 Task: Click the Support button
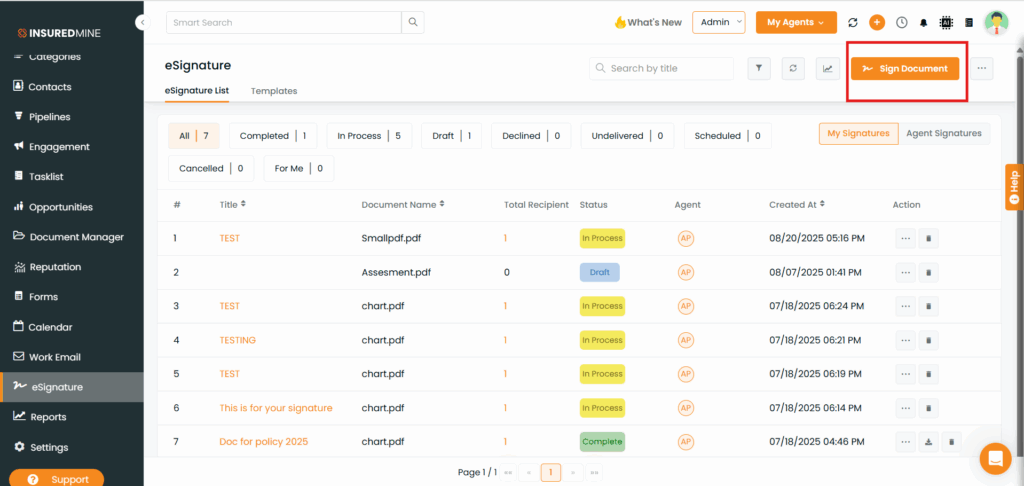click(56, 479)
